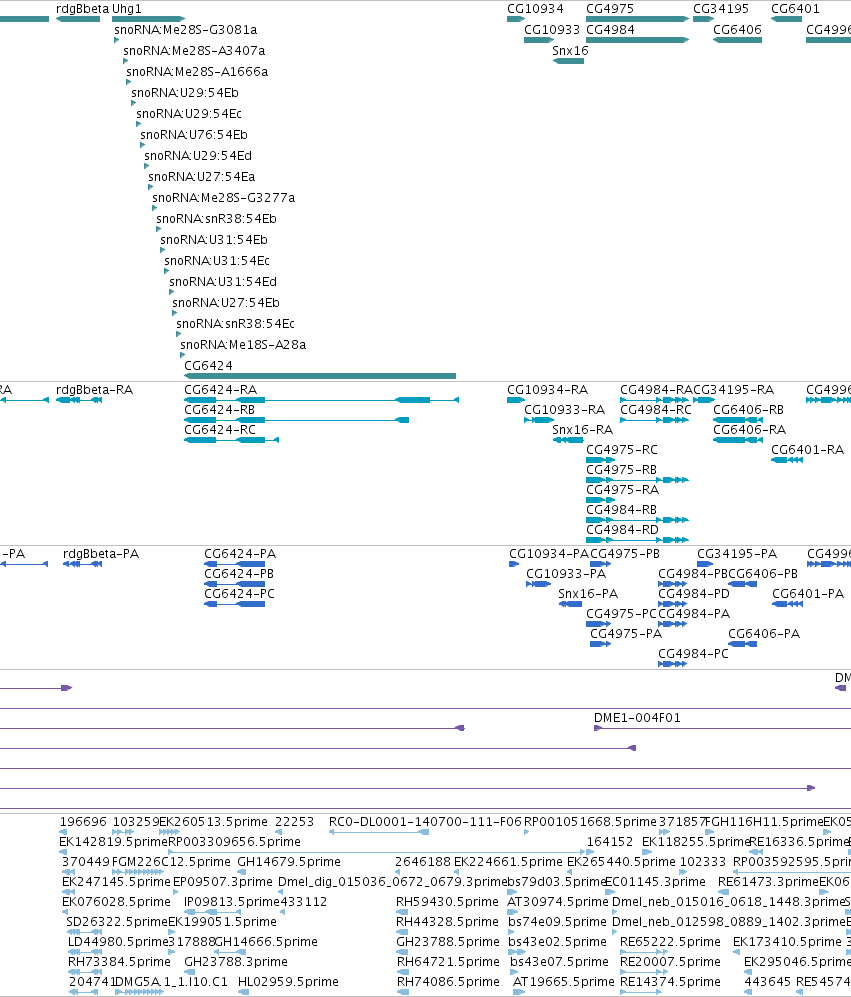851x997 pixels.
Task: Select snoRNA:Me28S-A1666a feature label
Action: click(x=197, y=72)
